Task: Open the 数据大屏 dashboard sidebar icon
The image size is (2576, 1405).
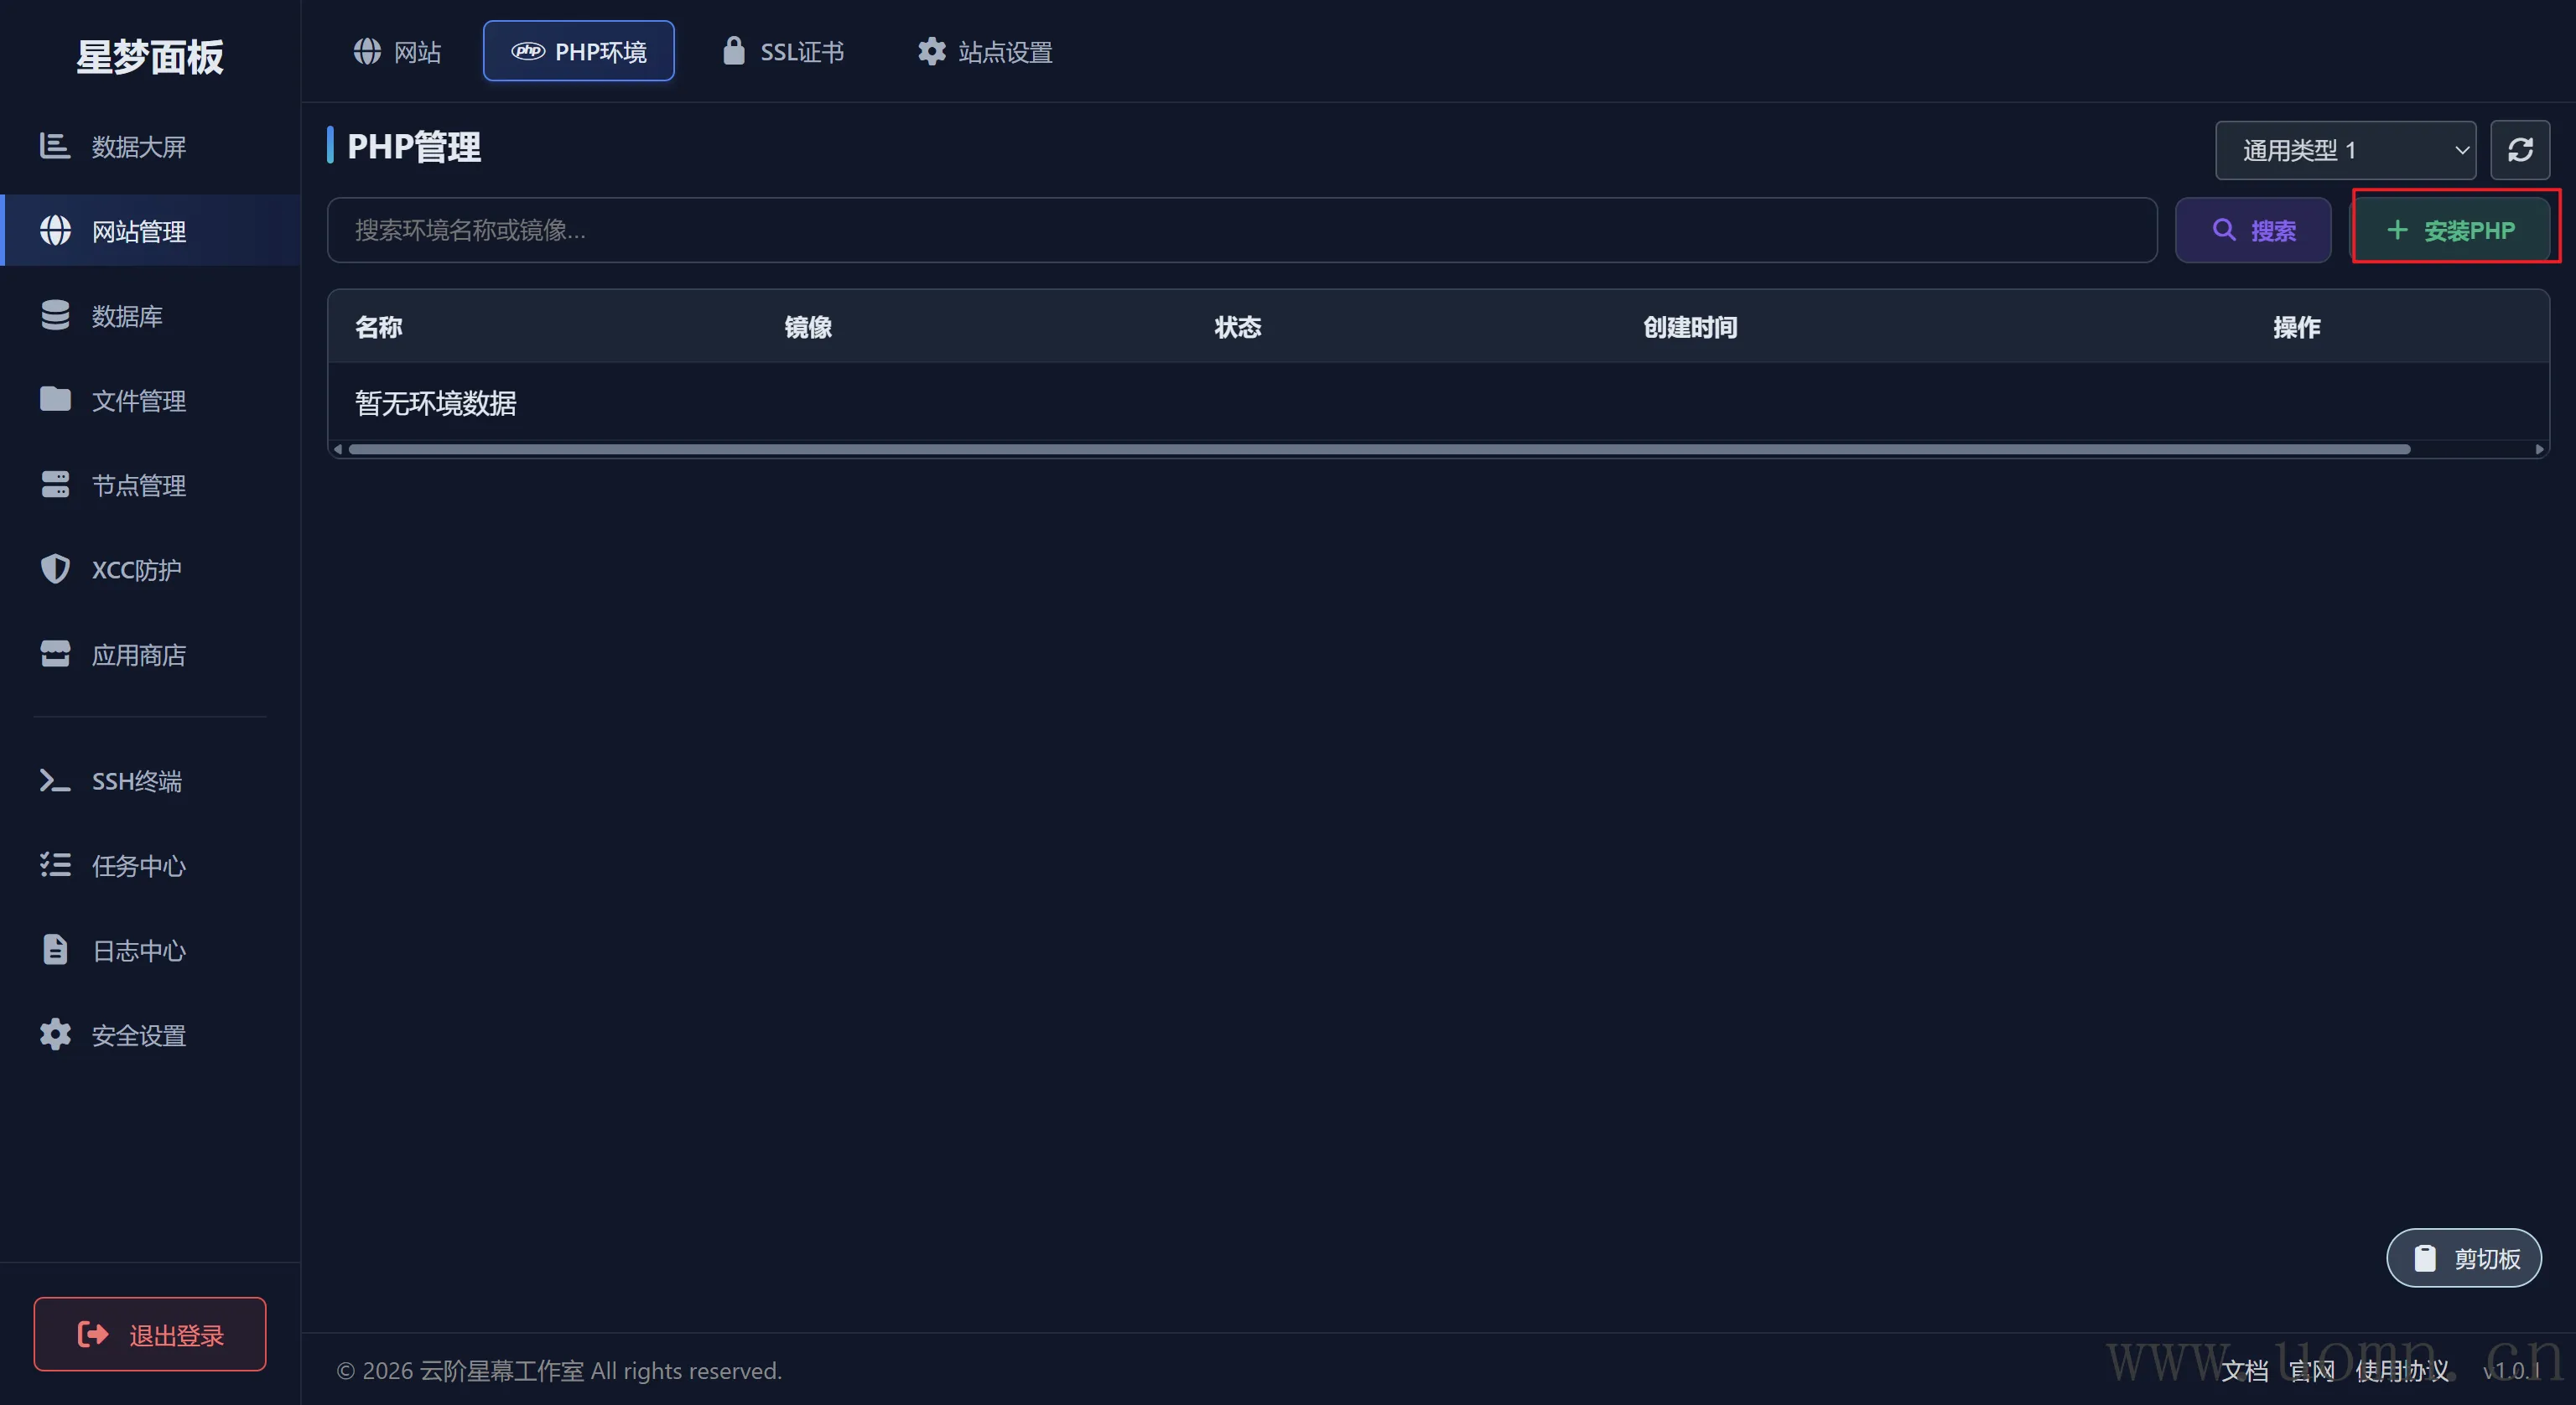Action: pyautogui.click(x=55, y=146)
